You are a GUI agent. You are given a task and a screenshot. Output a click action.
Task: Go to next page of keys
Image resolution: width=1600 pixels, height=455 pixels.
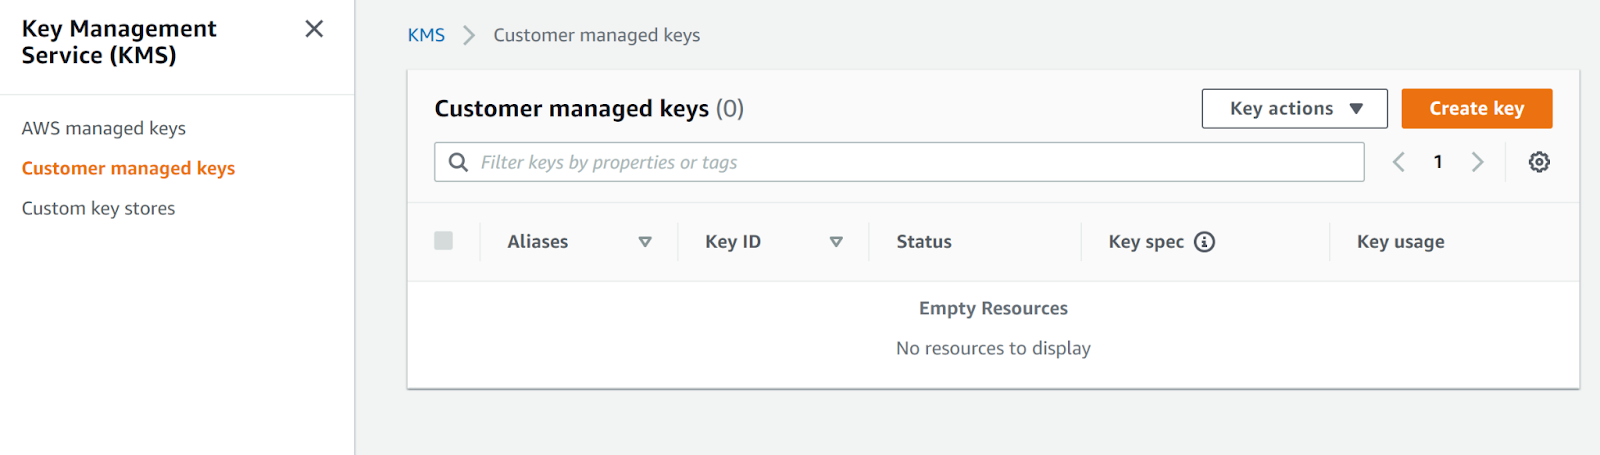click(1477, 162)
